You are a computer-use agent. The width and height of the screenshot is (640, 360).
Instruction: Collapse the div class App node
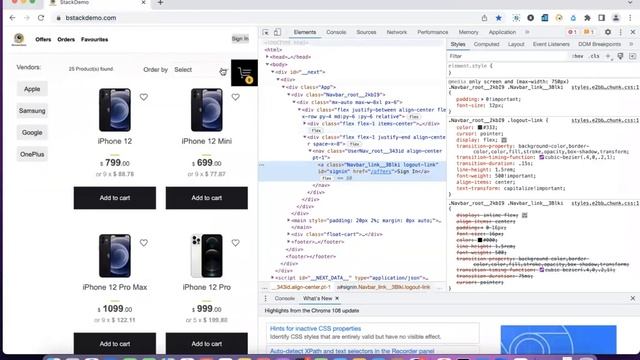pyautogui.click(x=284, y=87)
